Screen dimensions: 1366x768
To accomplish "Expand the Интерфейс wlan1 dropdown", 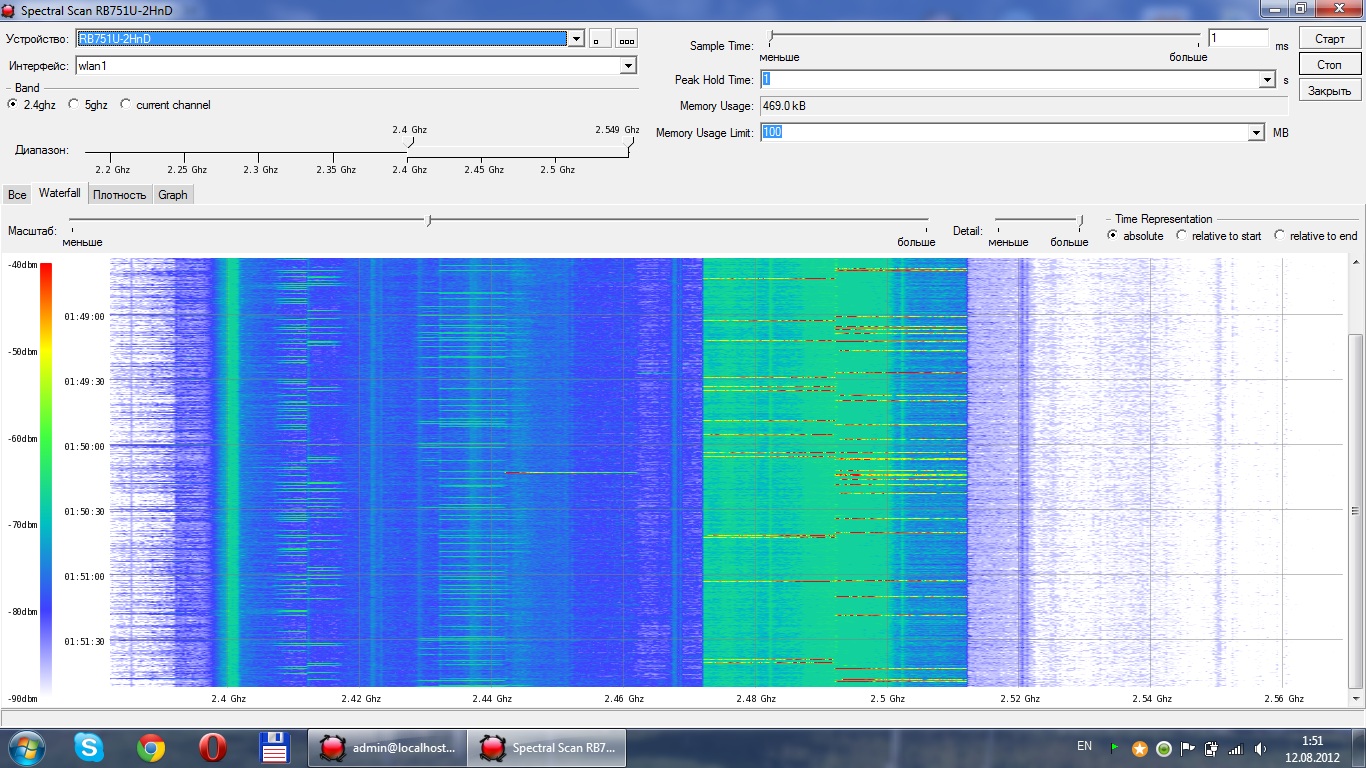I will click(x=628, y=66).
